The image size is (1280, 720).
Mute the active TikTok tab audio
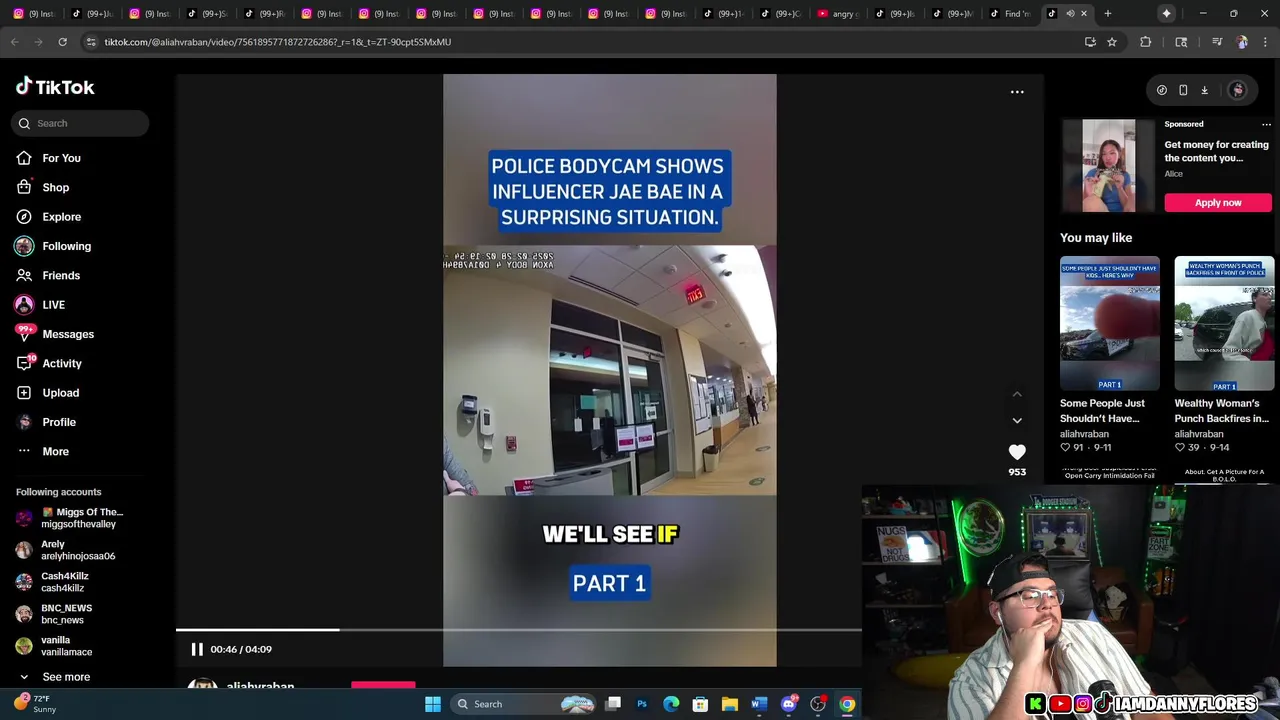[x=1070, y=14]
